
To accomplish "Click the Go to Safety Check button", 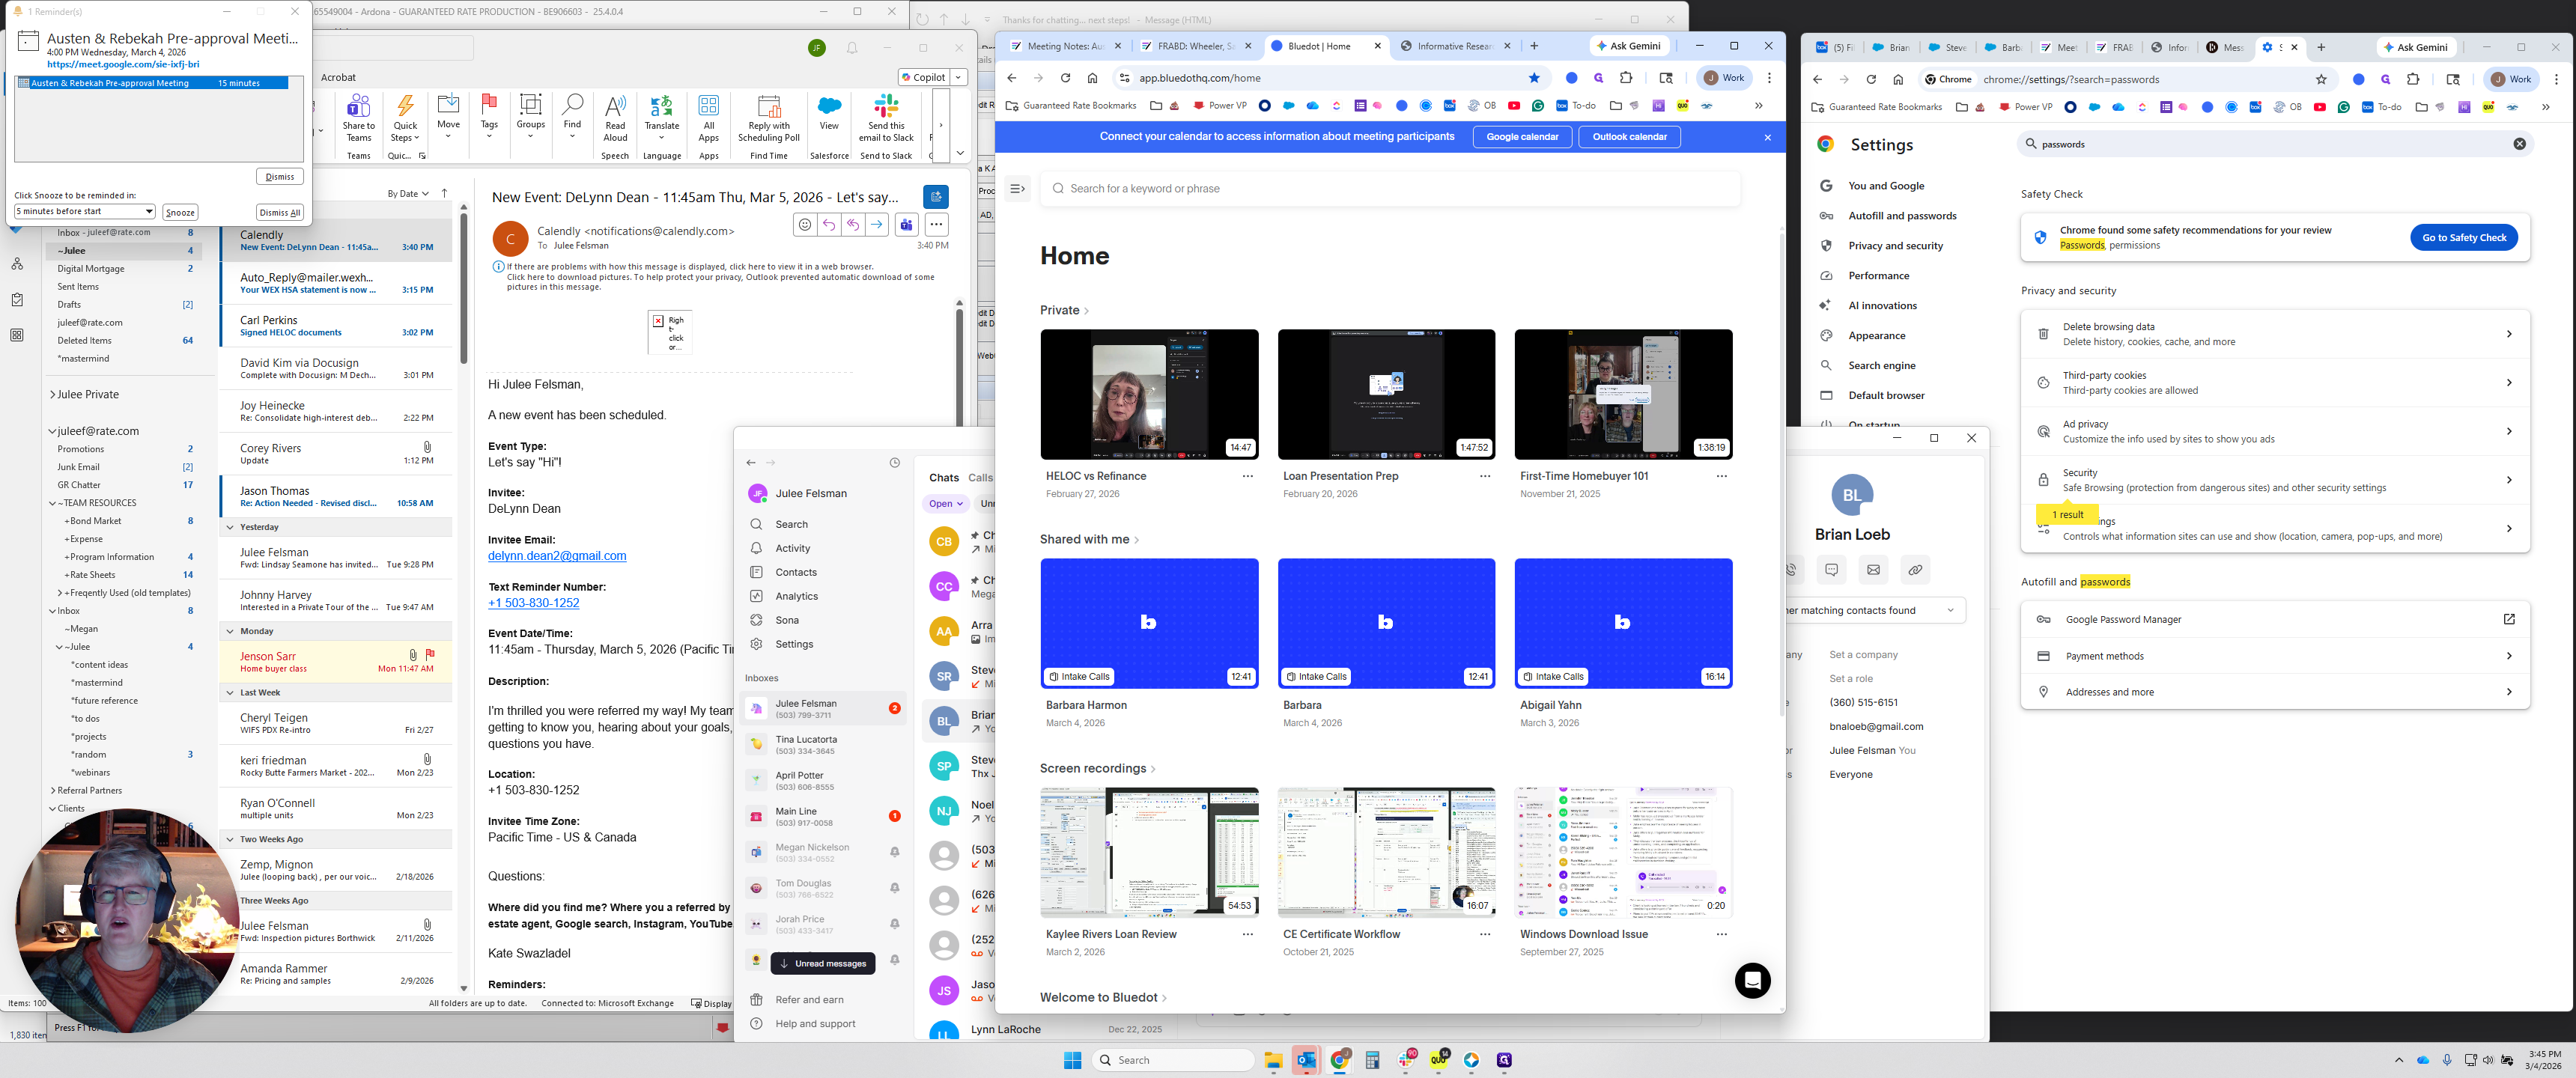I will click(x=2463, y=238).
